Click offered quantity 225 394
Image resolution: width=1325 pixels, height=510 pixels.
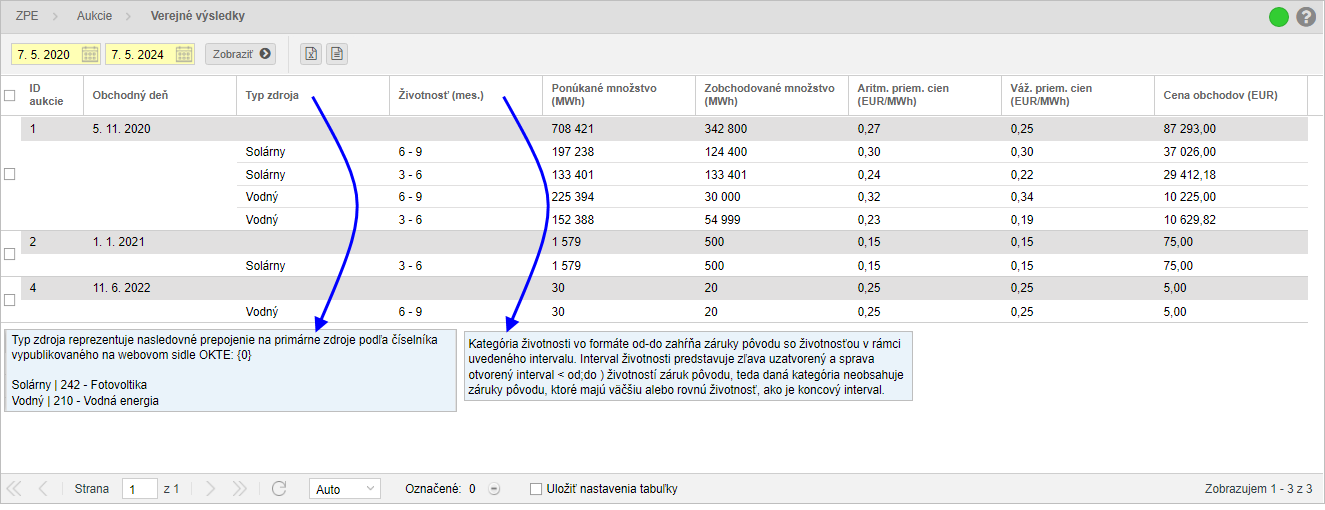point(573,197)
